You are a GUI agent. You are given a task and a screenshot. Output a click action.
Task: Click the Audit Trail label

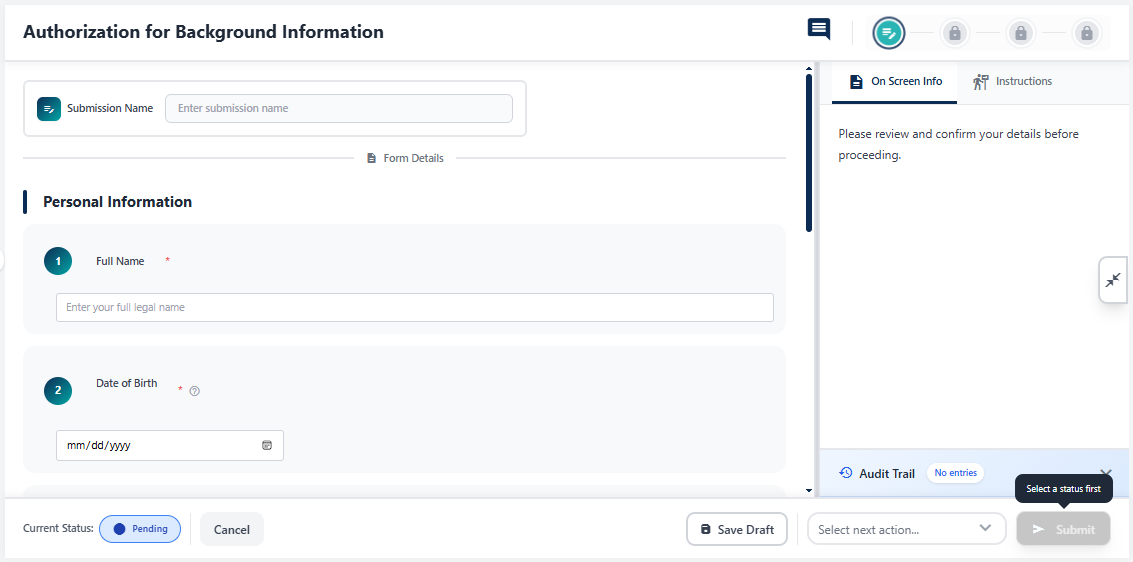887,474
